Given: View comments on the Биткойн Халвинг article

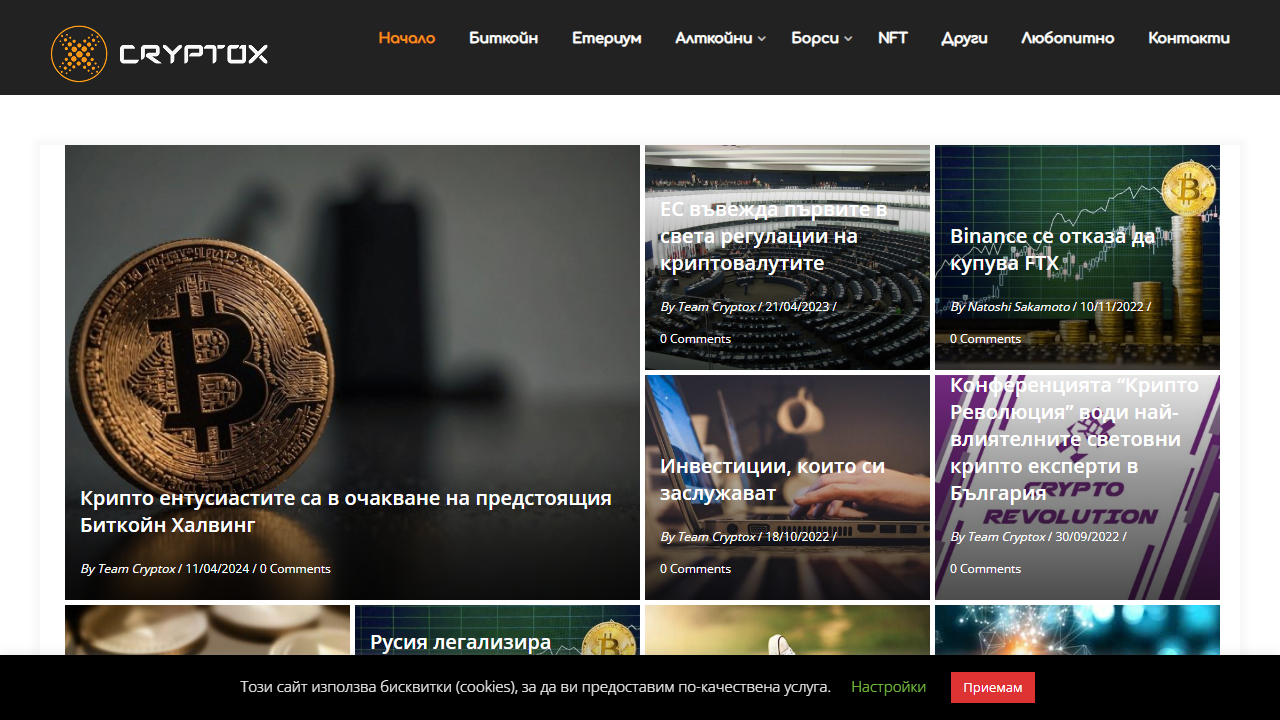Looking at the screenshot, I should 294,568.
